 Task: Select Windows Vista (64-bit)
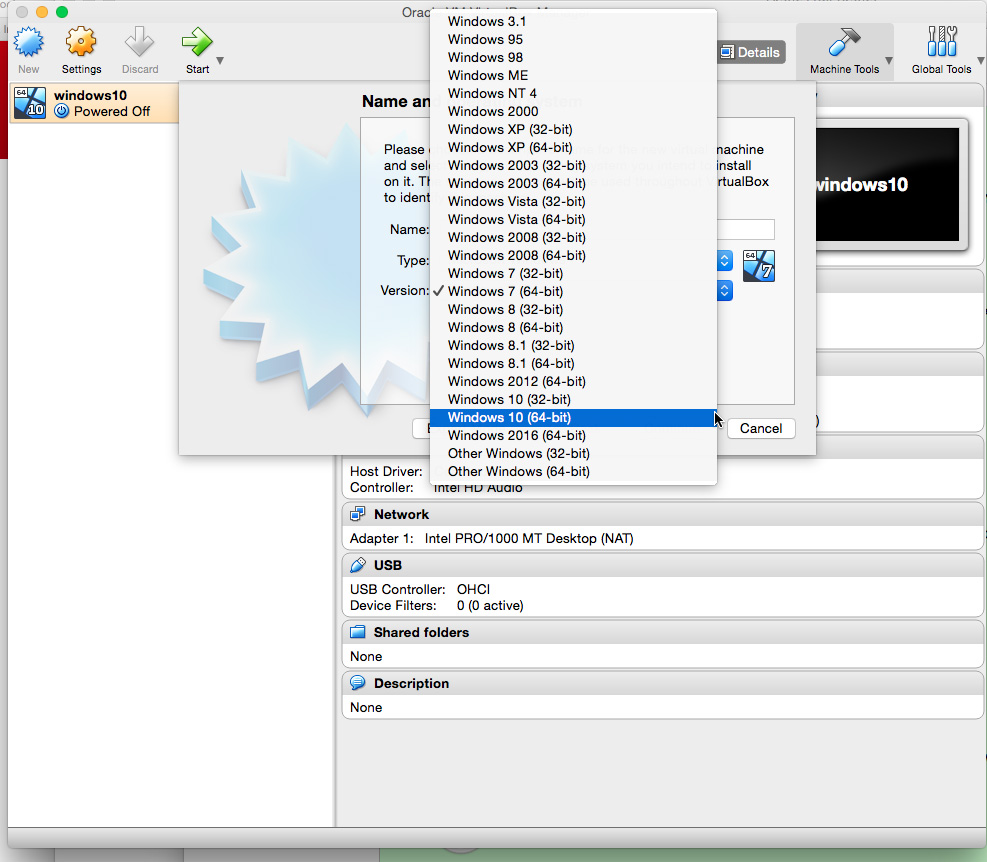[x=573, y=220]
